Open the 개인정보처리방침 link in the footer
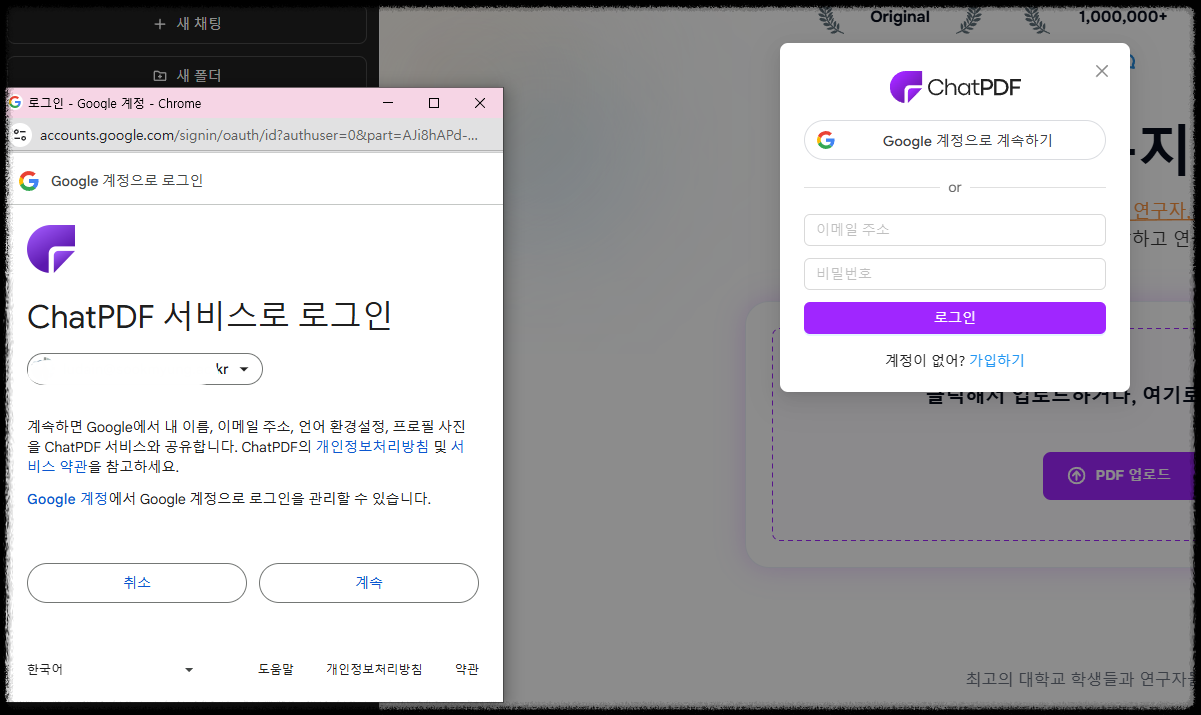 [x=374, y=669]
